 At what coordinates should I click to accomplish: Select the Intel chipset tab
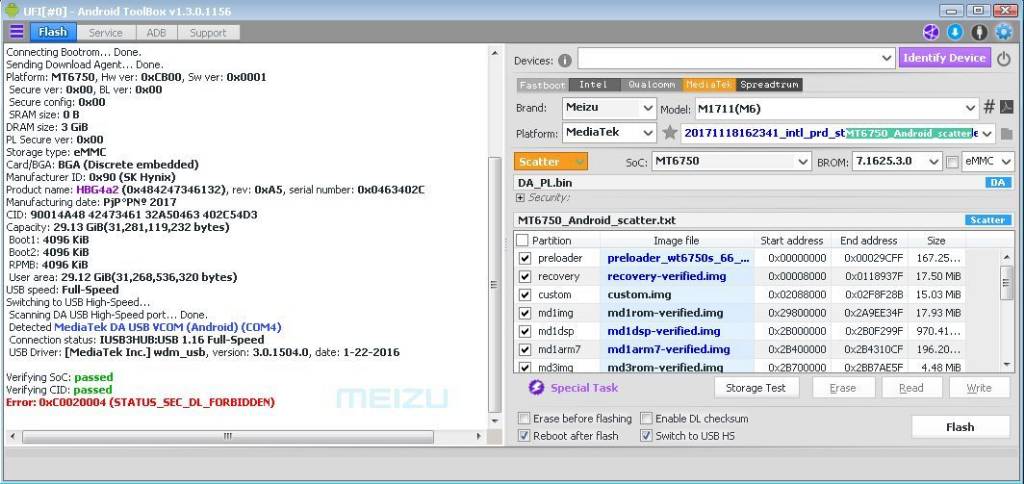[x=594, y=85]
